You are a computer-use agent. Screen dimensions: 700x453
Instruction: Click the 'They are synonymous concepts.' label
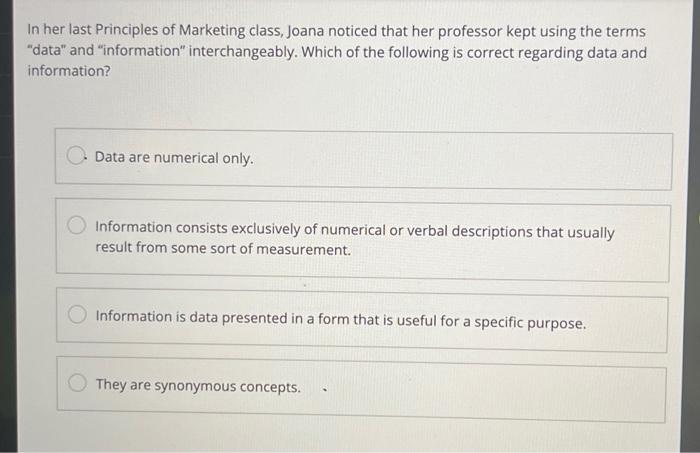[x=199, y=386]
